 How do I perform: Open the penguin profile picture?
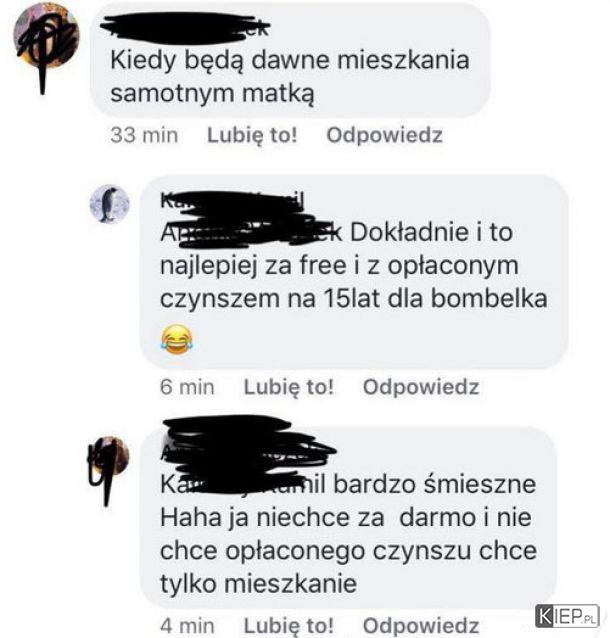click(109, 203)
